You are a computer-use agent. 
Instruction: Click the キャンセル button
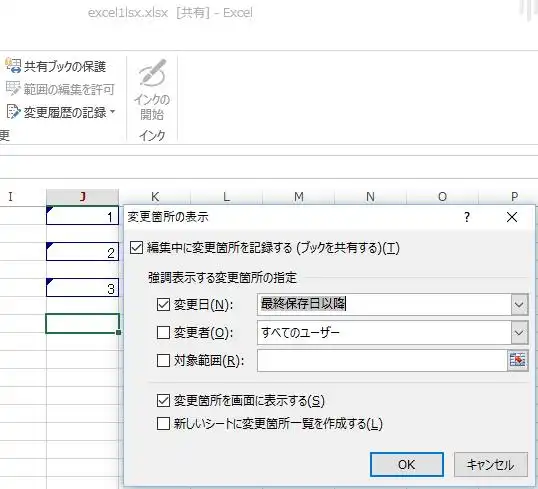pyautogui.click(x=490, y=465)
